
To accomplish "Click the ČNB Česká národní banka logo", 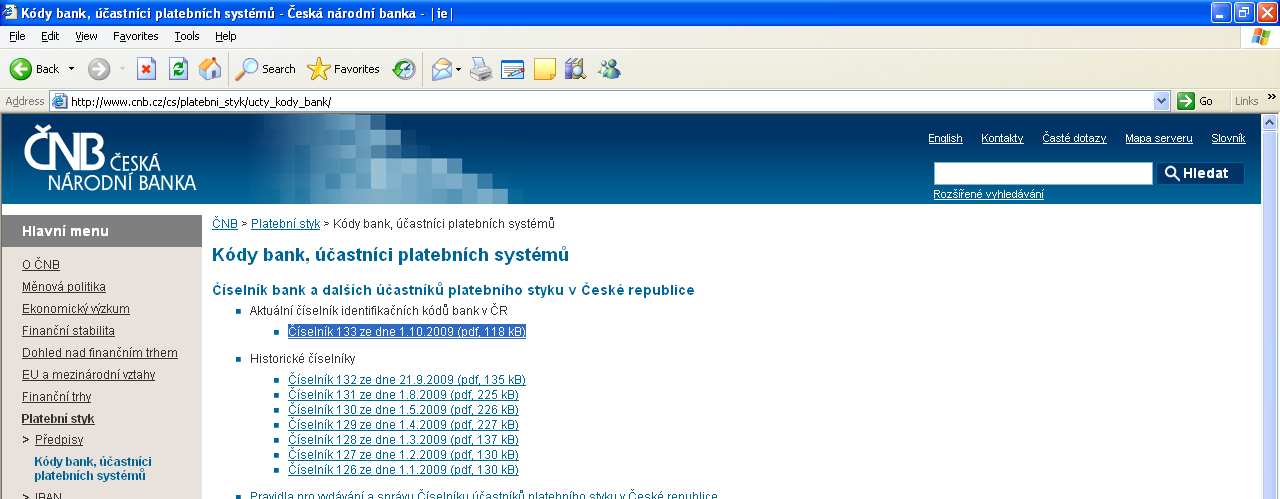I will (110, 160).
